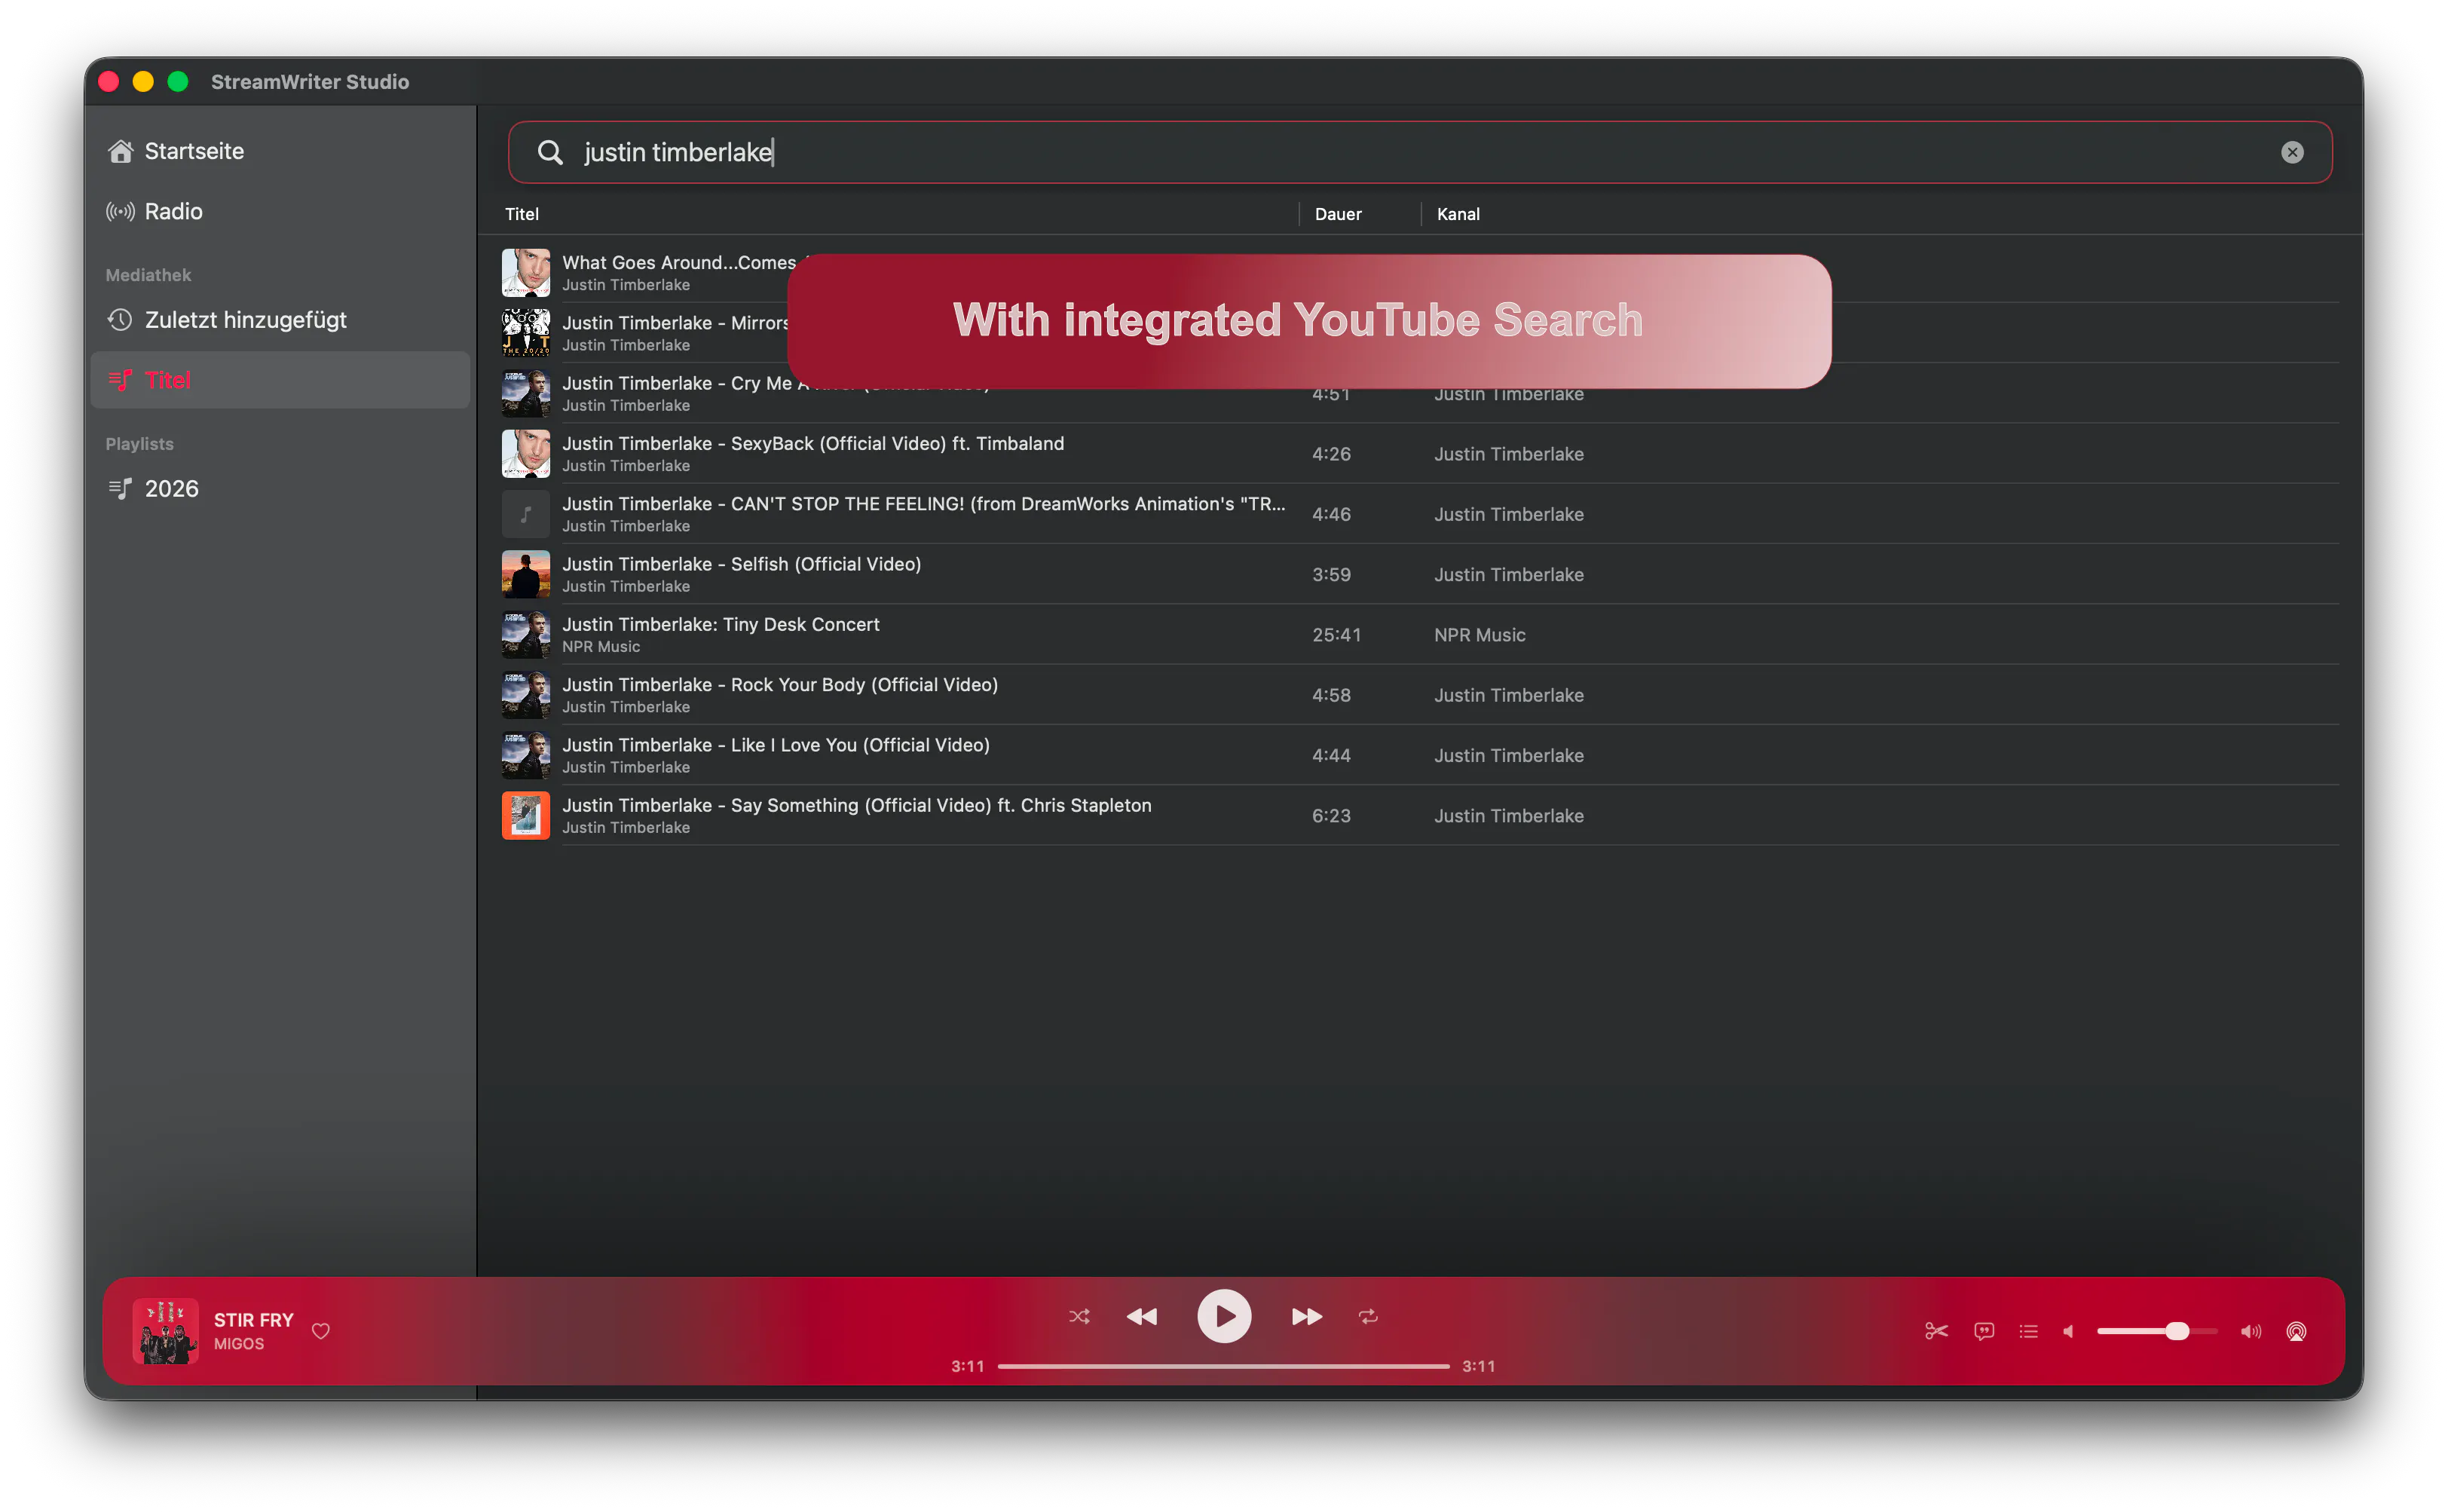This screenshot has height=1512, width=2448.
Task: Click NPR Music in Kanal column
Action: point(1480,635)
